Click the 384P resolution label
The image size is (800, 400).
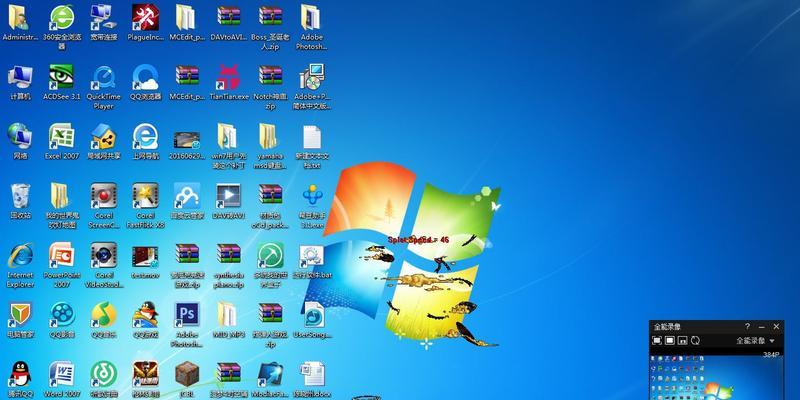click(x=771, y=354)
